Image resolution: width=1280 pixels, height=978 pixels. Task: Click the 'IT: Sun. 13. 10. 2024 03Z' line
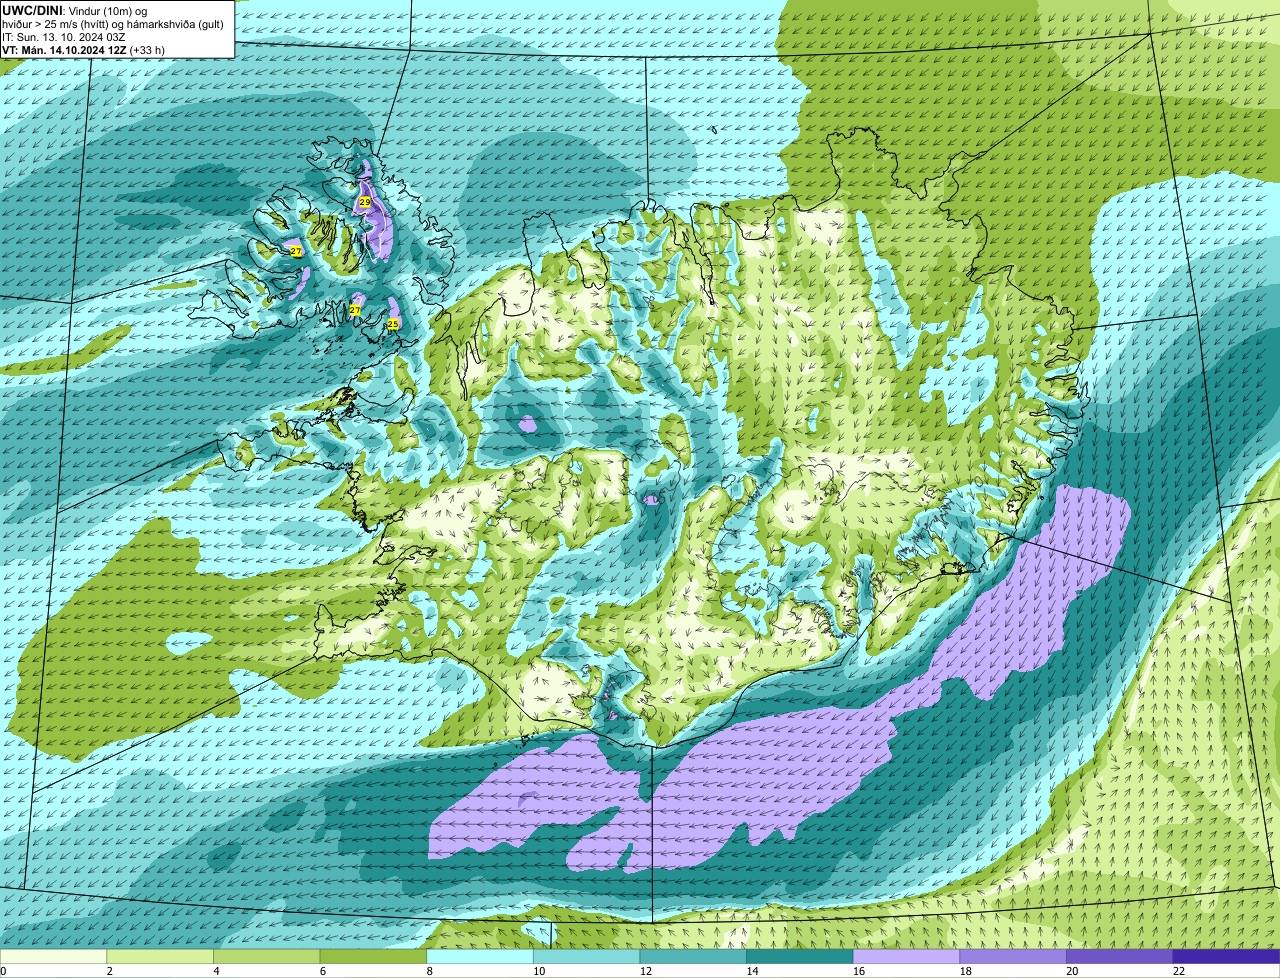(64, 36)
